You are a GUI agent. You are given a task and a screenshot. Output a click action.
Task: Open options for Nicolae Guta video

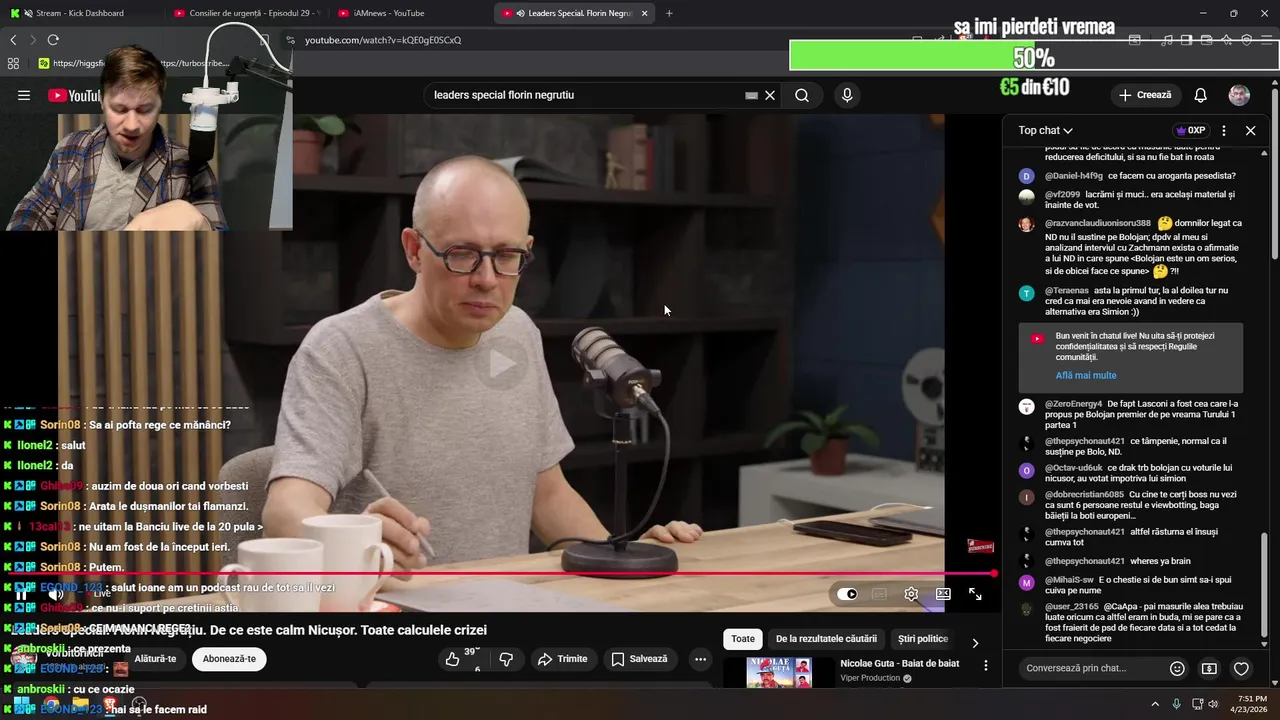[x=985, y=665]
